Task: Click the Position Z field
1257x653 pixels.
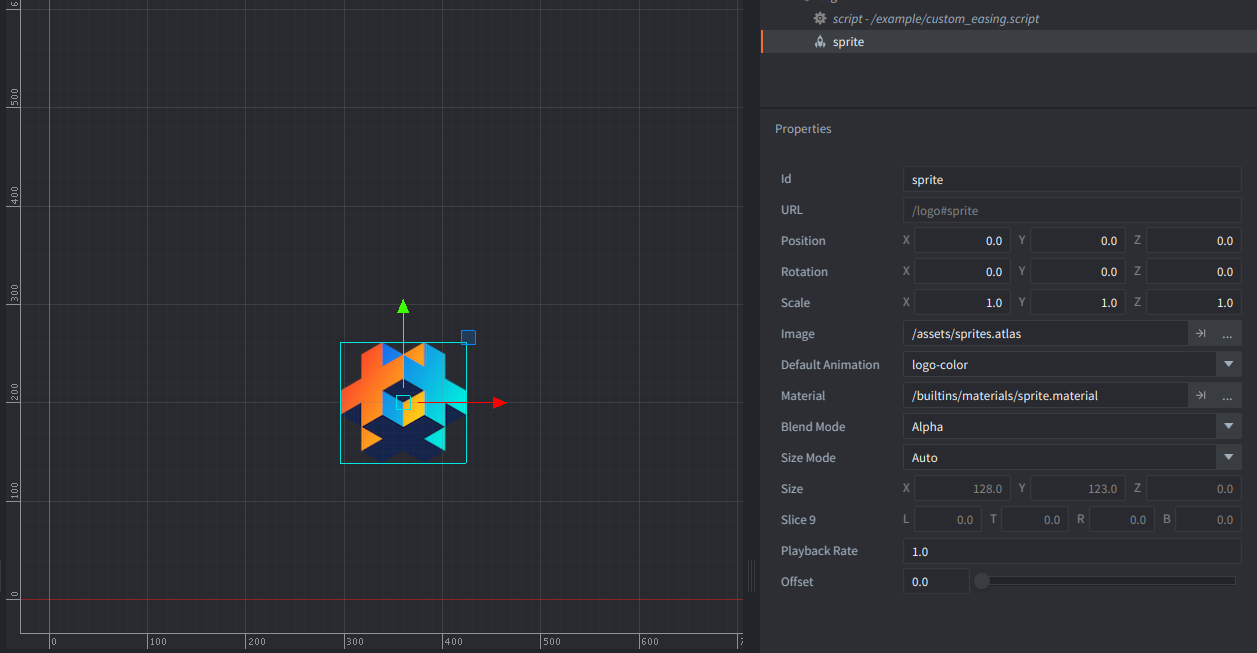Action: (x=1194, y=241)
